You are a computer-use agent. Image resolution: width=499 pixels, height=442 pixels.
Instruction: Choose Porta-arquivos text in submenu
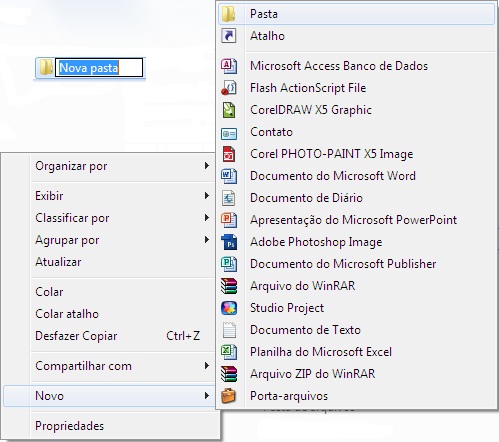pos(289,396)
